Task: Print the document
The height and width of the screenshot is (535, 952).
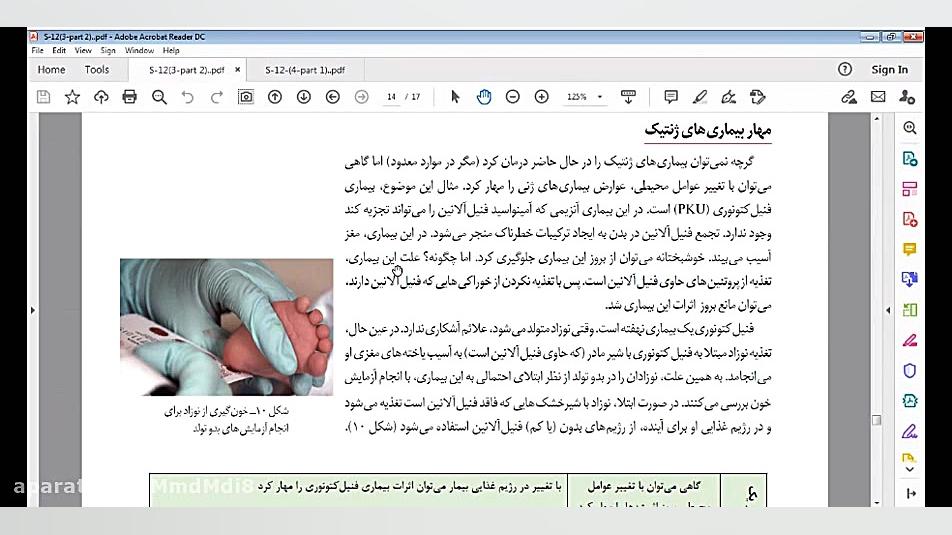Action: point(129,97)
